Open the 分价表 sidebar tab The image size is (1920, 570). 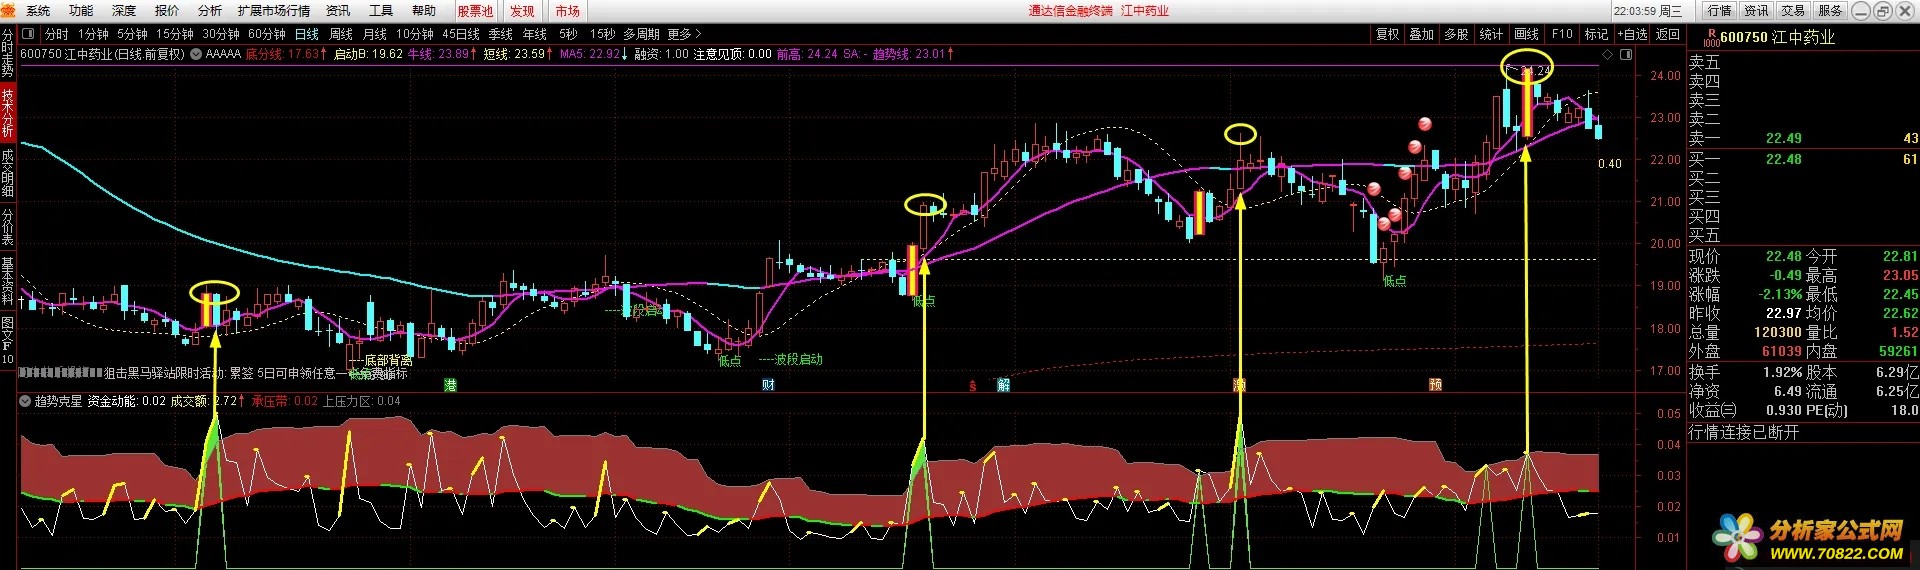pyautogui.click(x=8, y=227)
